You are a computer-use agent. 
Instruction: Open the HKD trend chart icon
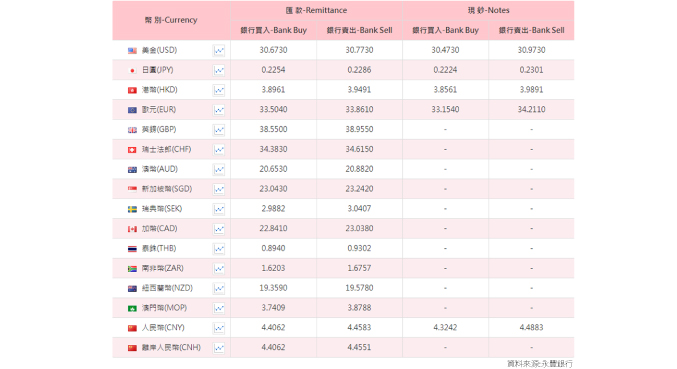coord(219,90)
